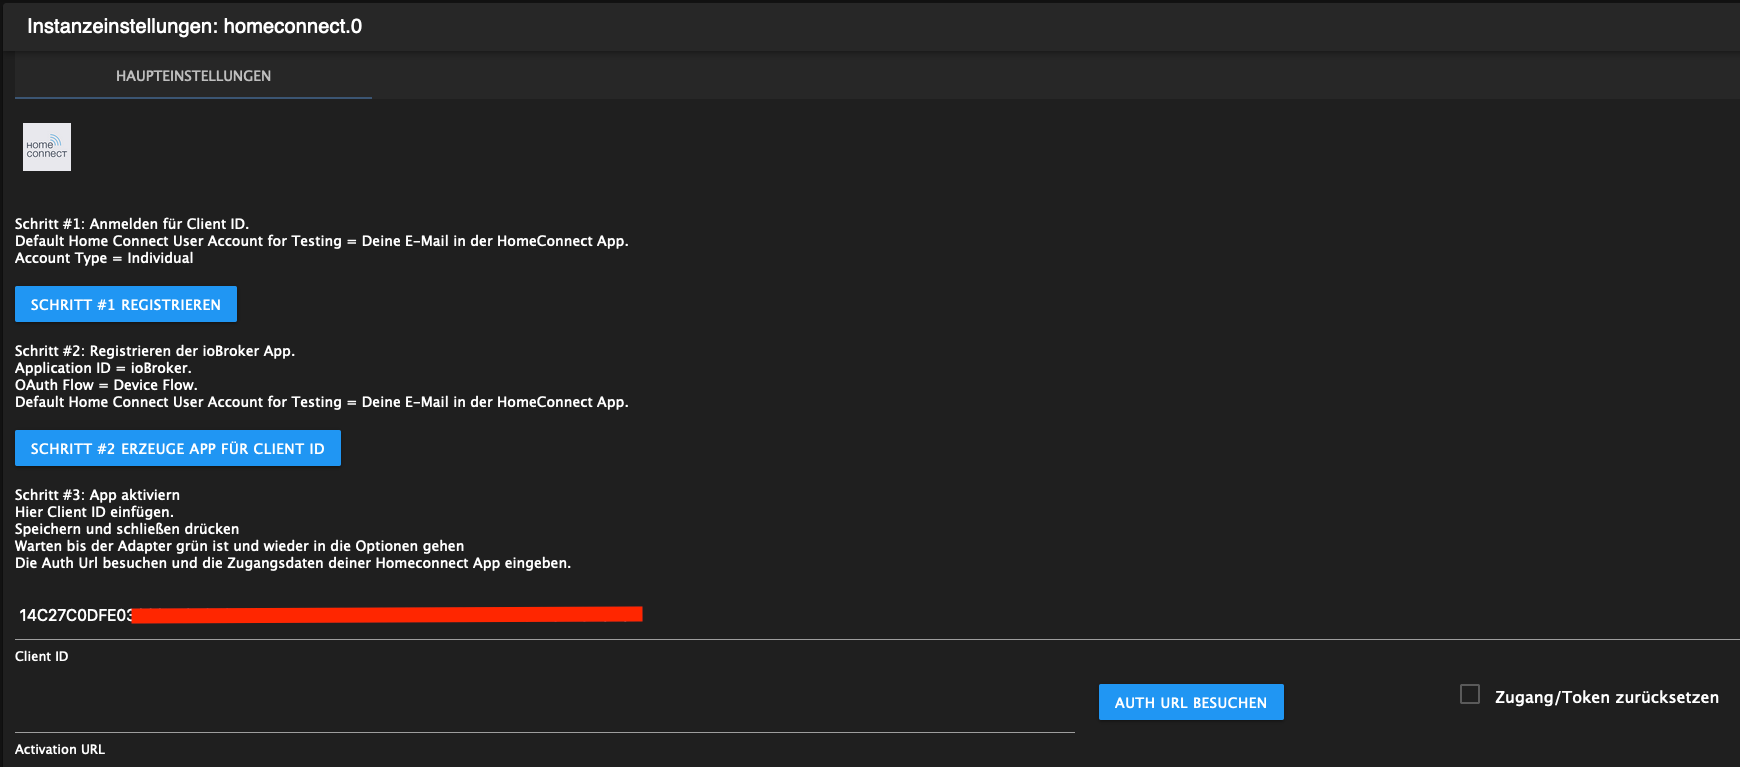
Task: Click 'Account Type = Individual' text
Action: (x=104, y=258)
